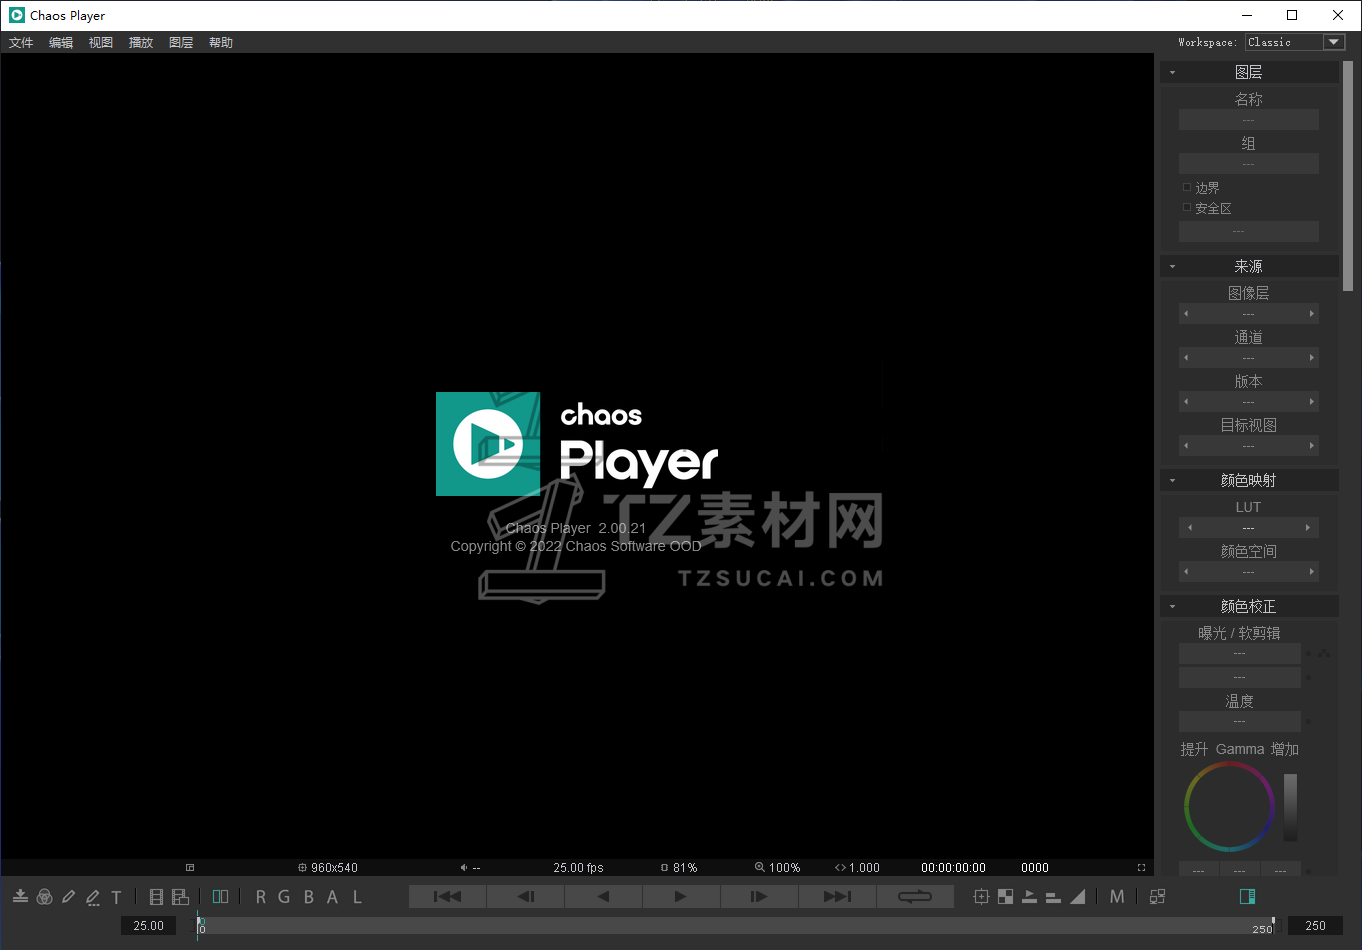Viewport: 1362px width, 950px height.
Task: Collapse the 颜色校正 panel section
Action: [x=1172, y=607]
